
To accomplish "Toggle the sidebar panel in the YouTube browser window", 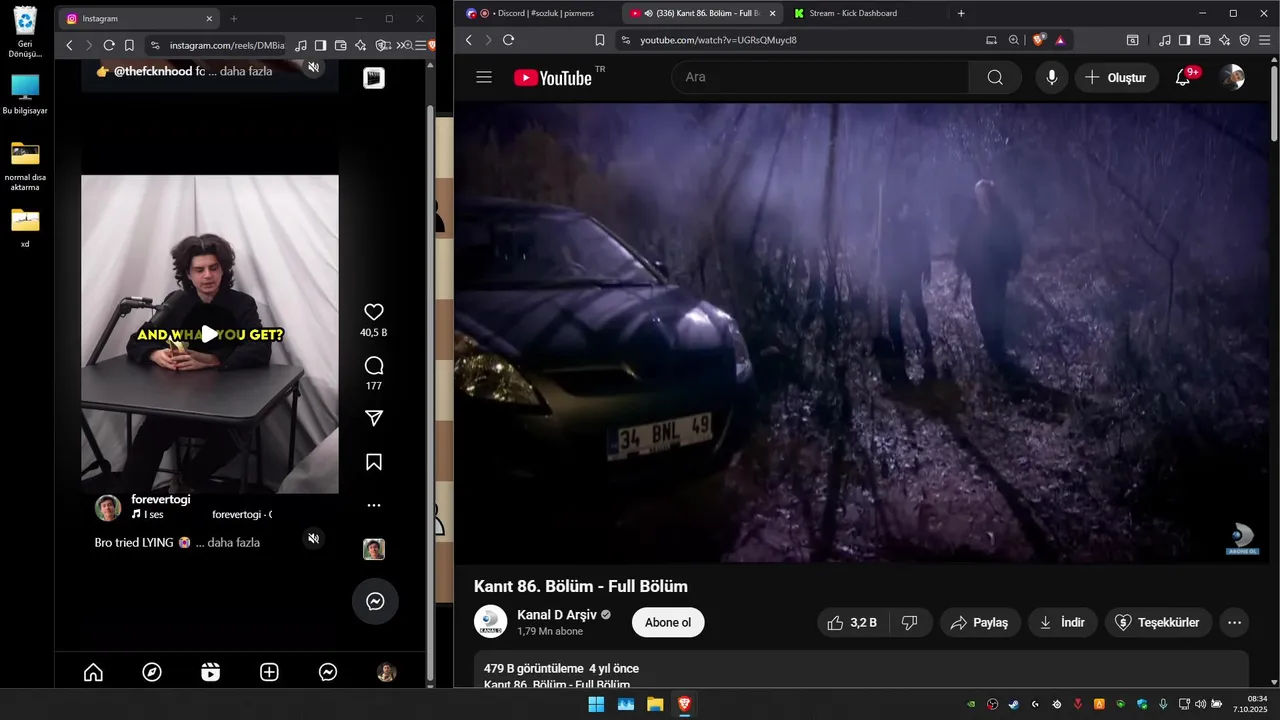I will 1184,40.
